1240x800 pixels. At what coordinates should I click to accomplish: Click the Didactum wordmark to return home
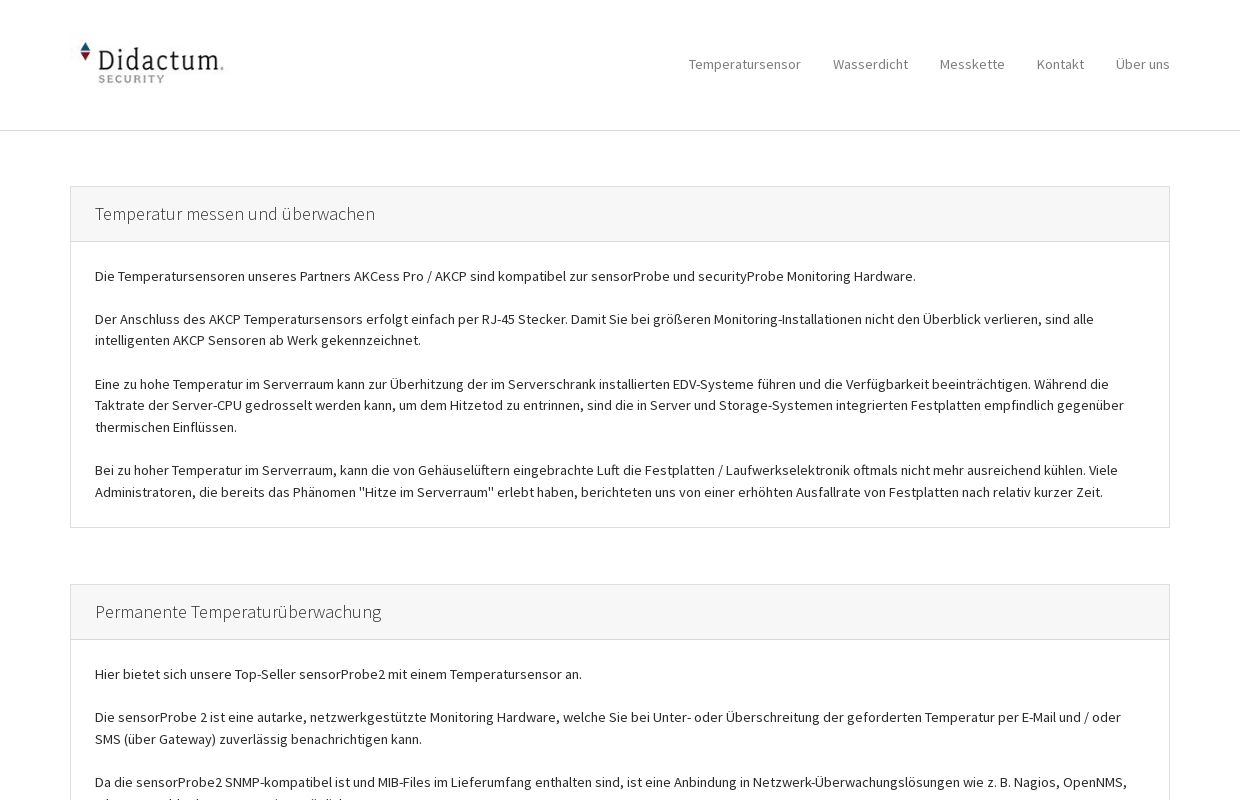160,61
